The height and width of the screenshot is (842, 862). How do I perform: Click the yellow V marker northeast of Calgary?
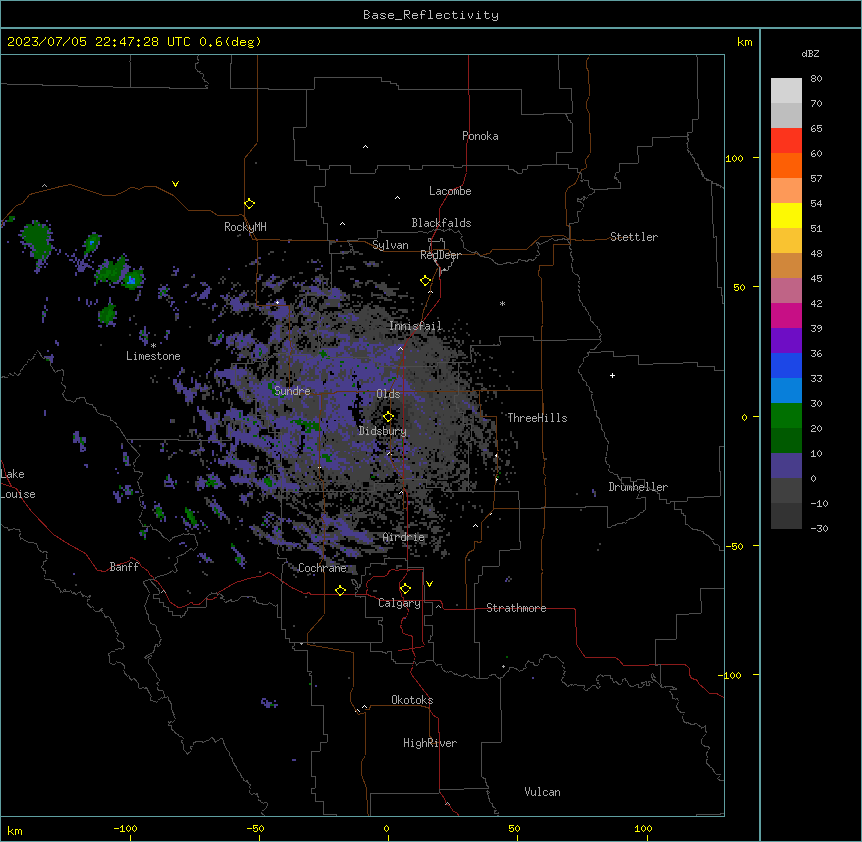429,584
